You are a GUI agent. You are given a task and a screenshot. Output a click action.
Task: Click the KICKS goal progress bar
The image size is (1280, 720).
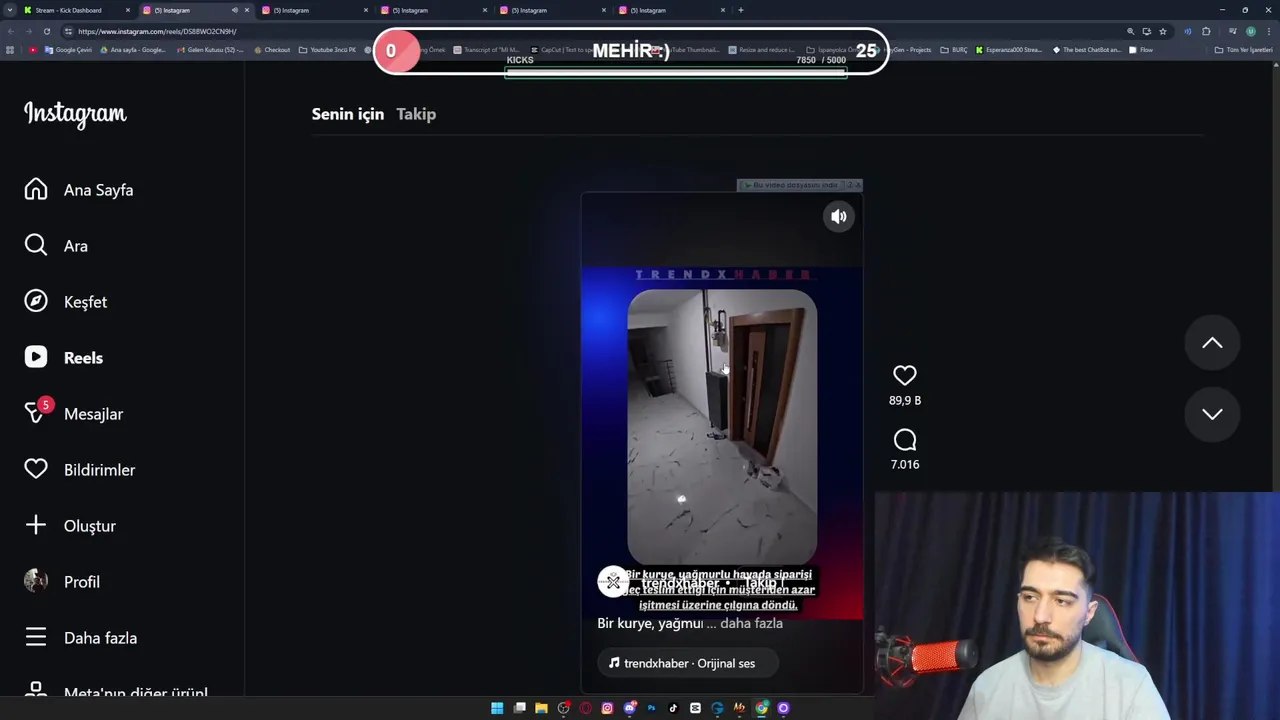point(676,72)
